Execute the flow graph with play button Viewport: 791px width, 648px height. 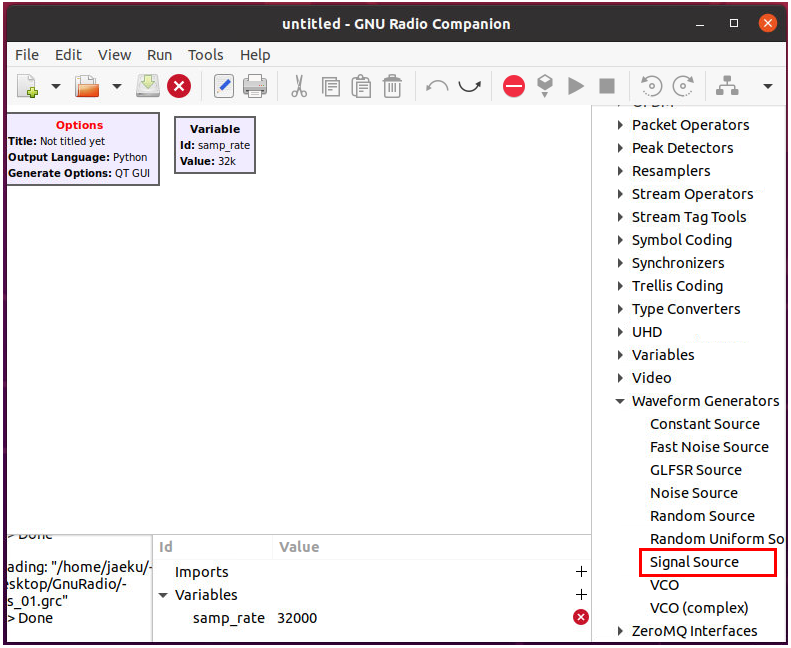576,86
